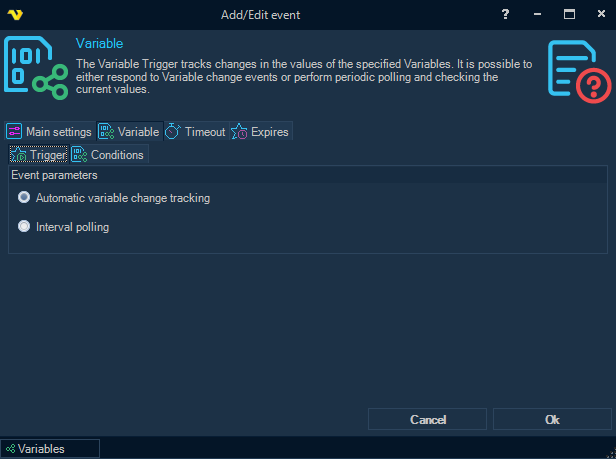616x459 pixels.
Task: Click the Conditions sub-tab icon
Action: pyautogui.click(x=79, y=155)
